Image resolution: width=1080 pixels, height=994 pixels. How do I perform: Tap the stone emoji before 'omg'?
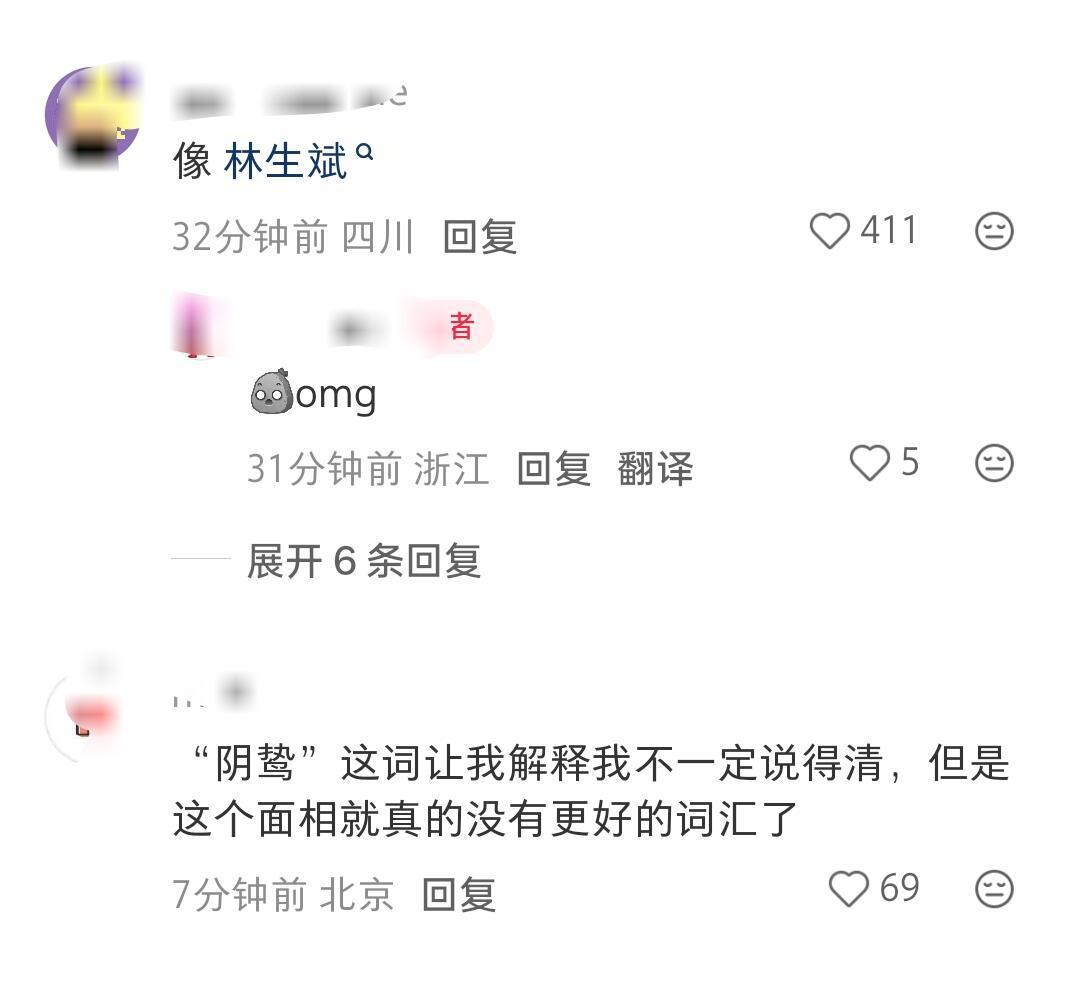pos(271,391)
